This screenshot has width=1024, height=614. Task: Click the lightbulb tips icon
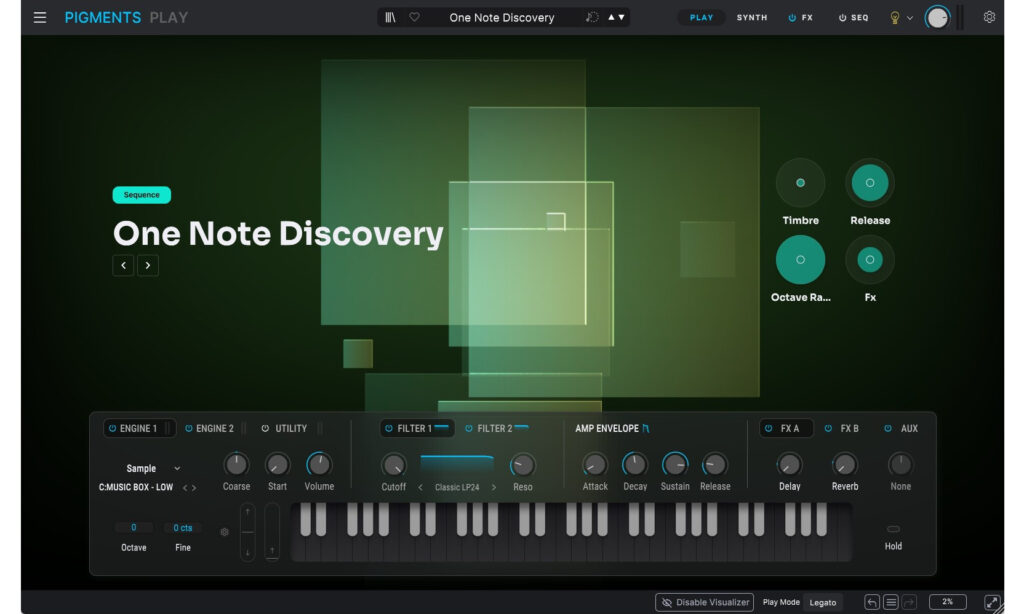[895, 18]
